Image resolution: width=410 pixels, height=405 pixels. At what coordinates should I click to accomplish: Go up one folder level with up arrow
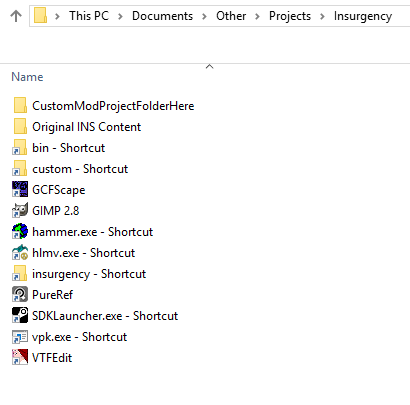[16, 16]
